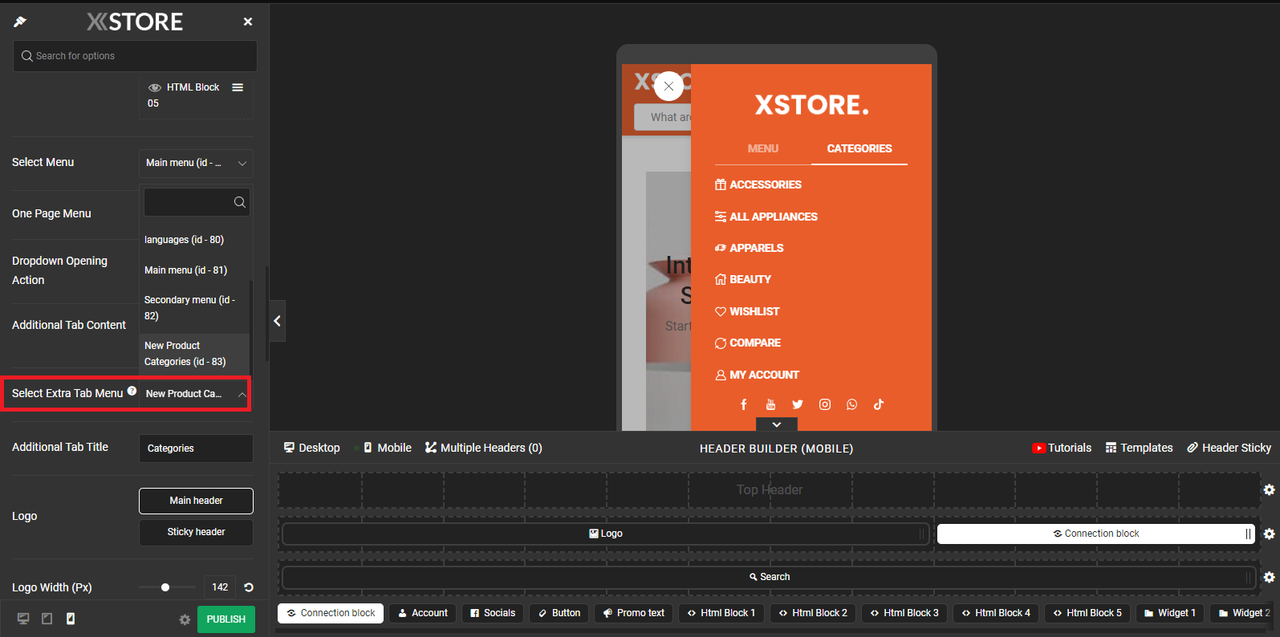Open Logo row settings gear
This screenshot has width=1280, height=637.
1269,534
